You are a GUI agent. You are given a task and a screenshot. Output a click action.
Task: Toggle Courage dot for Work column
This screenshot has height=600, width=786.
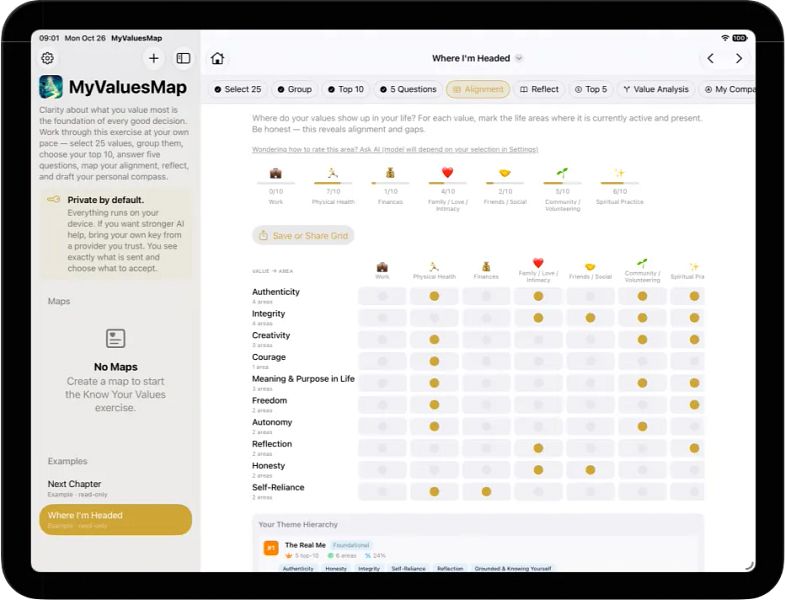point(382,361)
